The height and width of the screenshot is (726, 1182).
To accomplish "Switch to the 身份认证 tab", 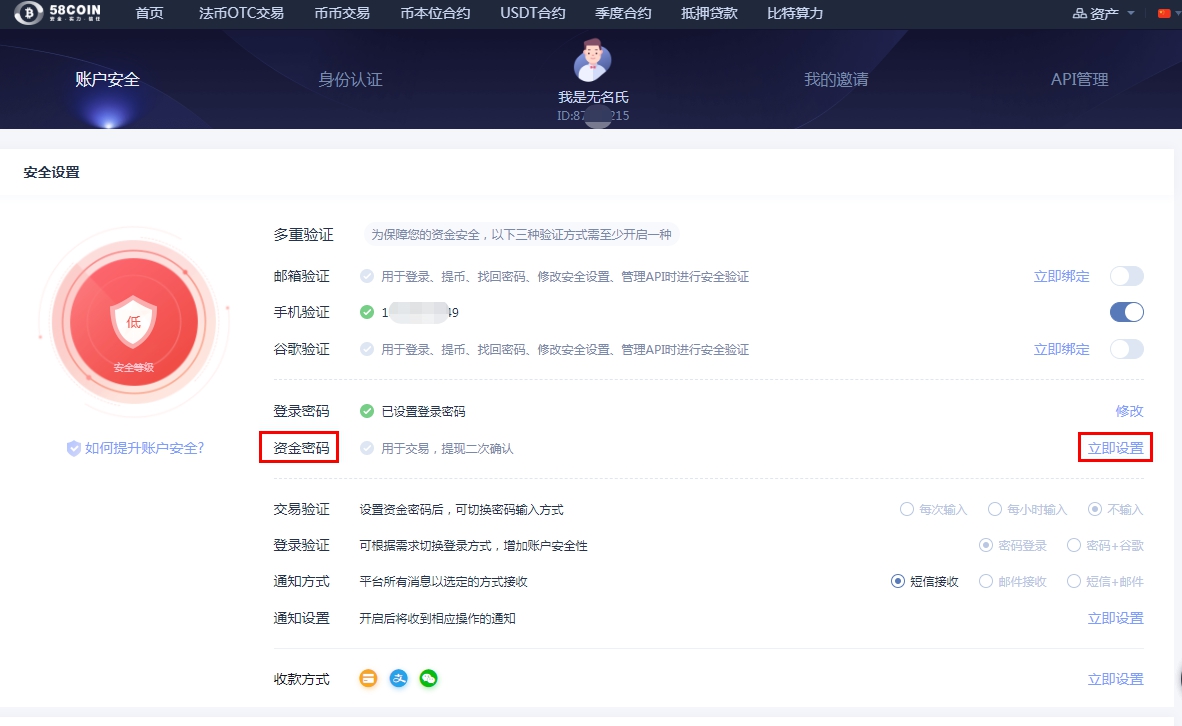I will [x=350, y=80].
